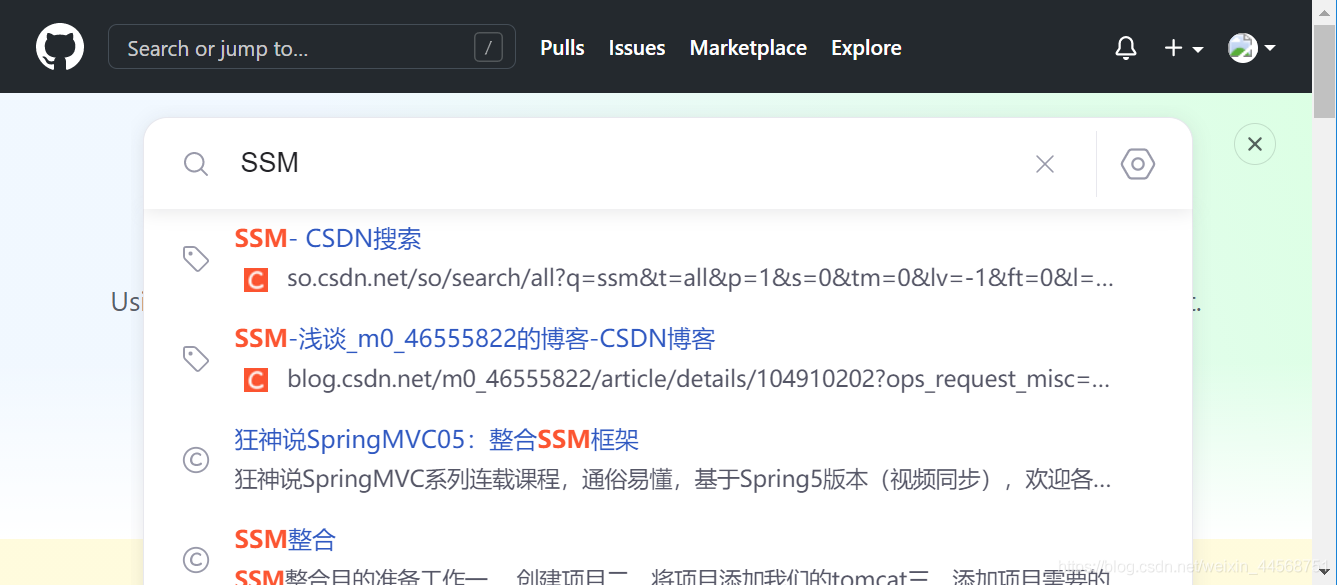
Task: Open the 'SSM整合' result
Action: [285, 539]
